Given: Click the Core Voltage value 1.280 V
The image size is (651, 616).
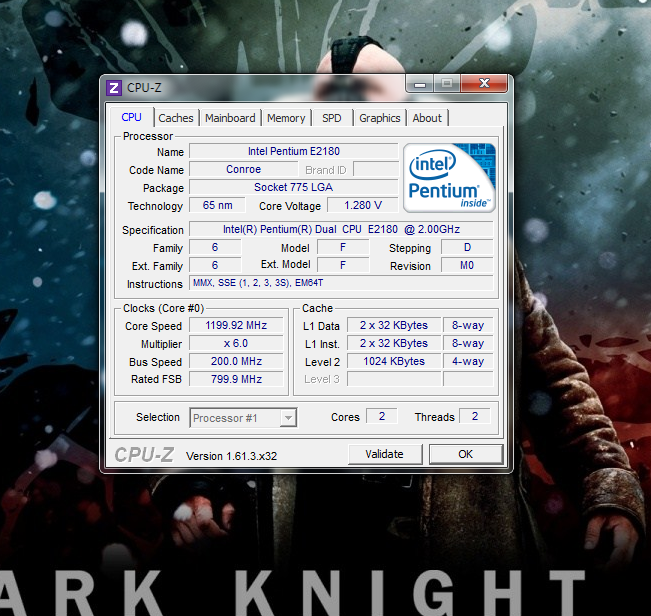Looking at the screenshot, I should click(363, 205).
